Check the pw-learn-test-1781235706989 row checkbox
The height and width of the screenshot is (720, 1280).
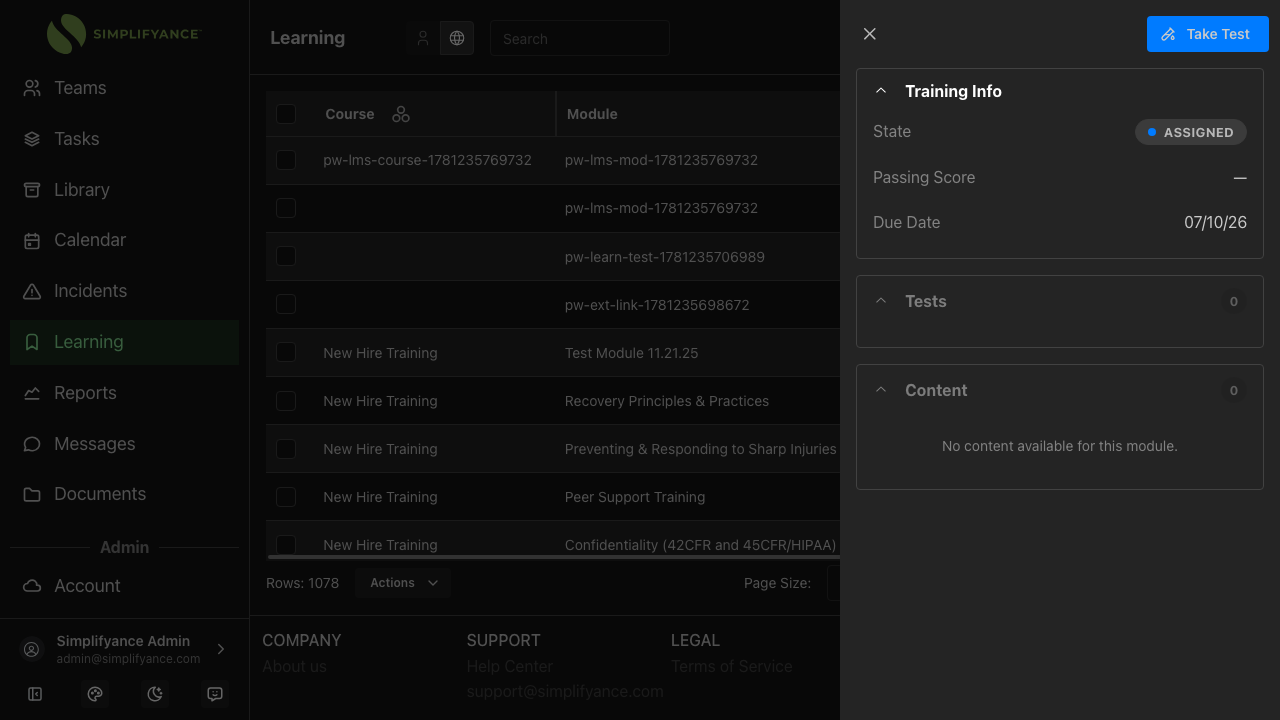tap(286, 256)
